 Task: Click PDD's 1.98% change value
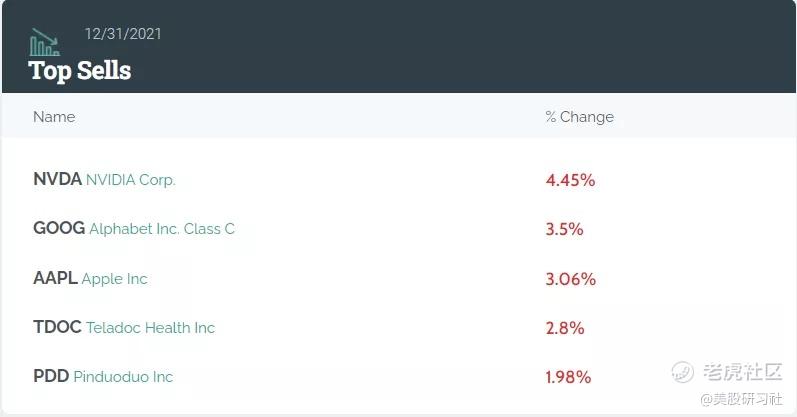[568, 377]
